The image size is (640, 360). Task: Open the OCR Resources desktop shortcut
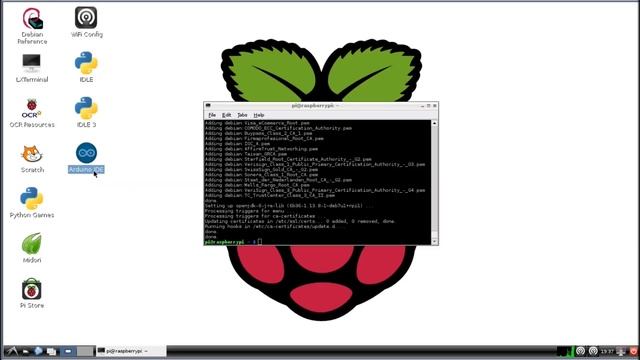32,113
